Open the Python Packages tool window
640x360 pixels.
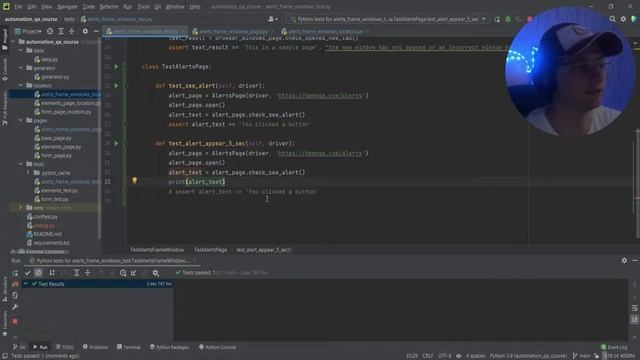click(x=169, y=347)
